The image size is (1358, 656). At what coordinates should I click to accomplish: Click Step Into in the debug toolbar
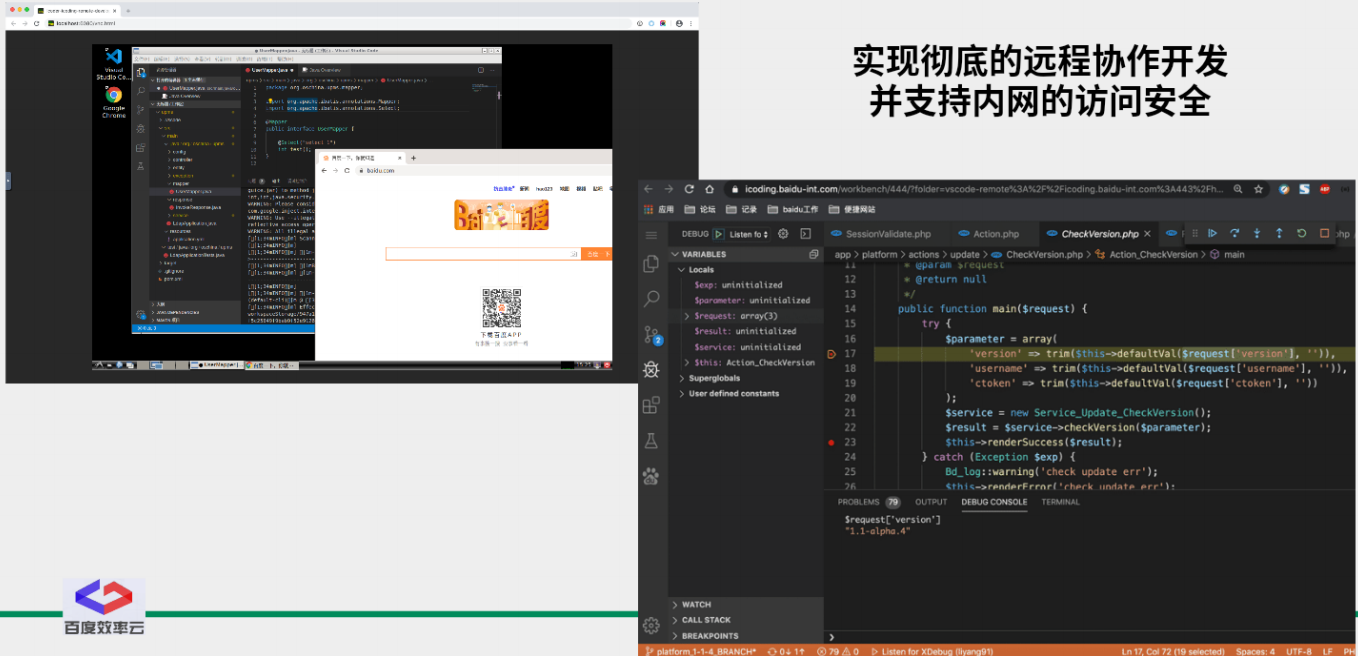point(1257,233)
